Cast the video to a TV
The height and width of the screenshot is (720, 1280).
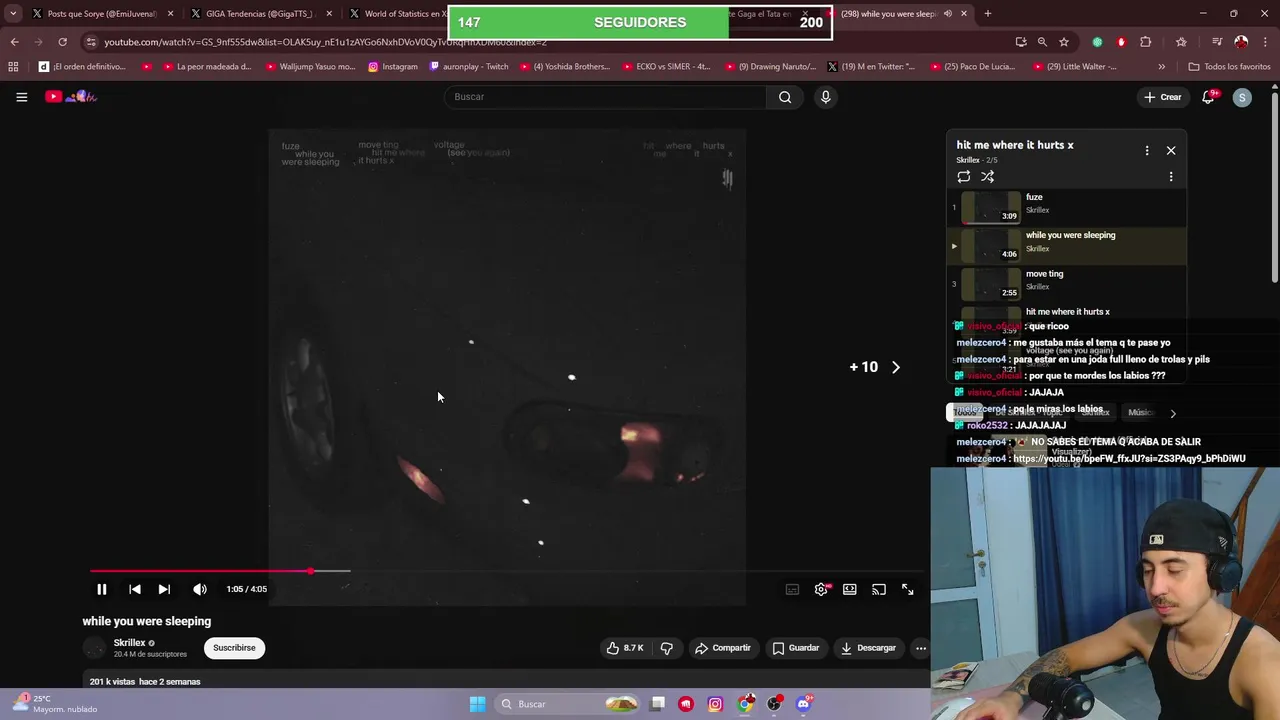(x=879, y=589)
